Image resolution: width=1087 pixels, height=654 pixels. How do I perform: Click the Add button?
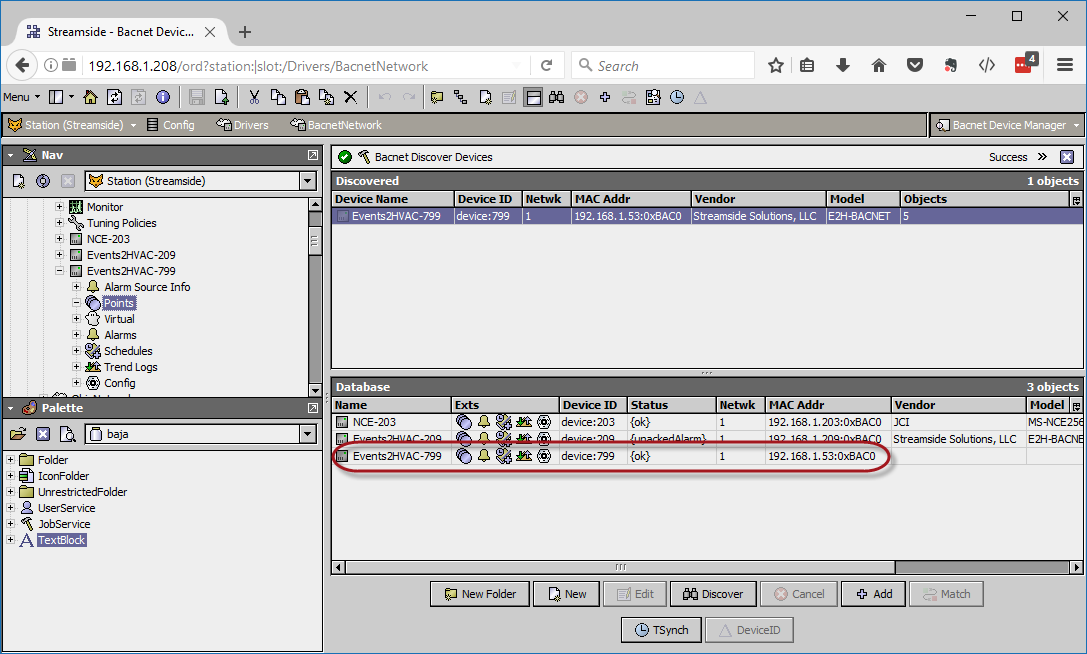click(x=873, y=594)
